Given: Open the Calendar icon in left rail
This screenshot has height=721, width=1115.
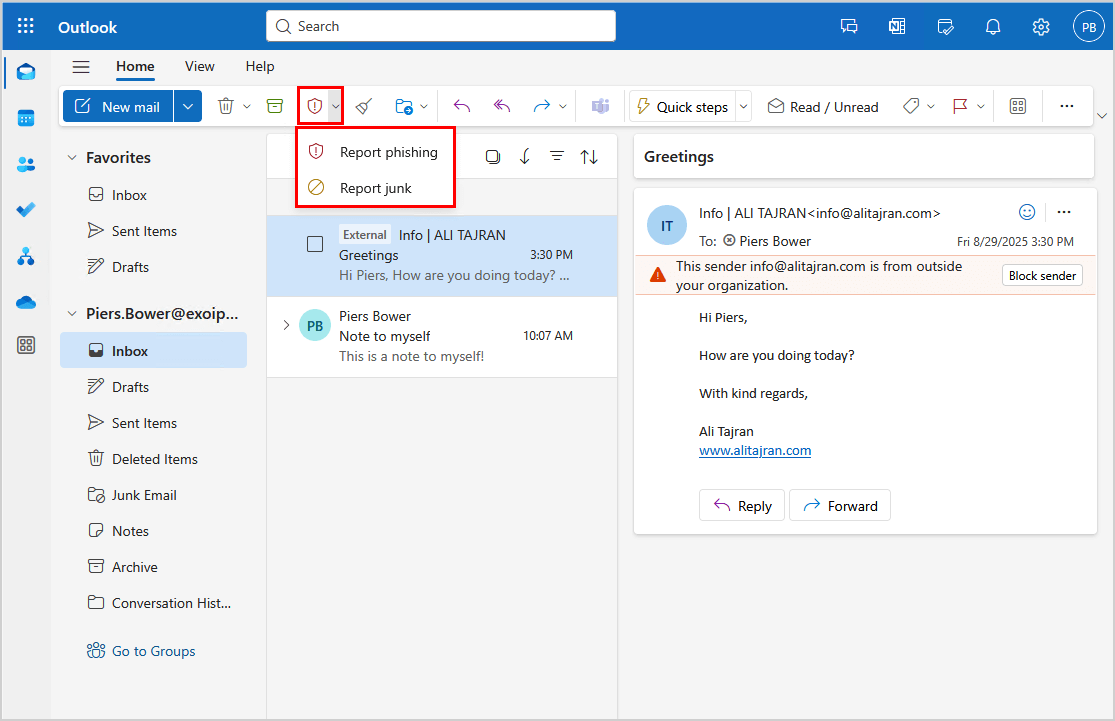Looking at the screenshot, I should 26,118.
